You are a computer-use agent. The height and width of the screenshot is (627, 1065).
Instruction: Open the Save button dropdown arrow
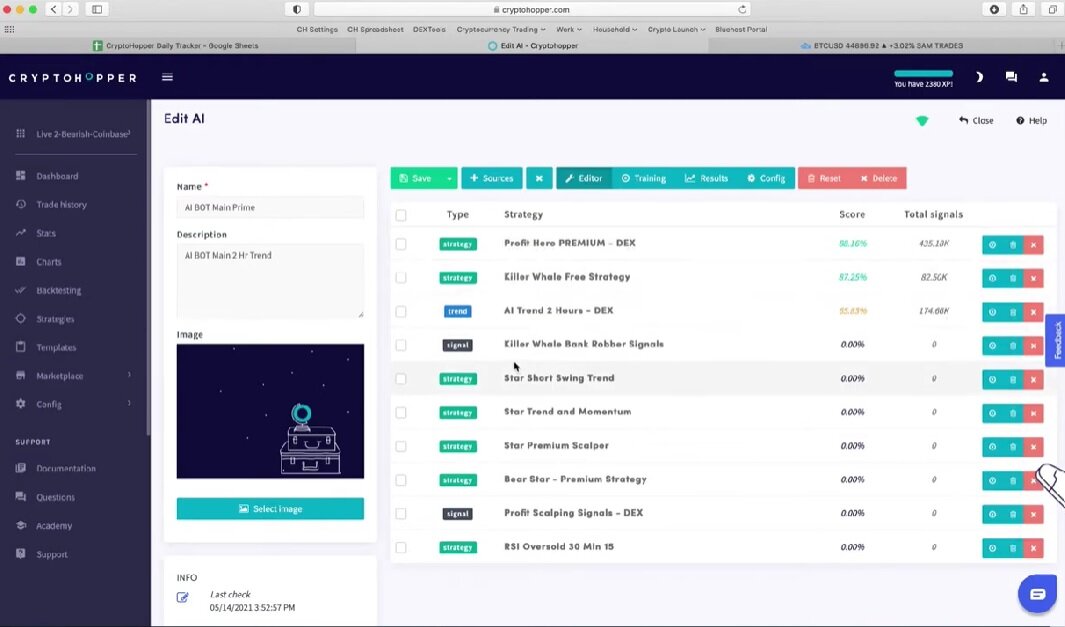(x=449, y=178)
